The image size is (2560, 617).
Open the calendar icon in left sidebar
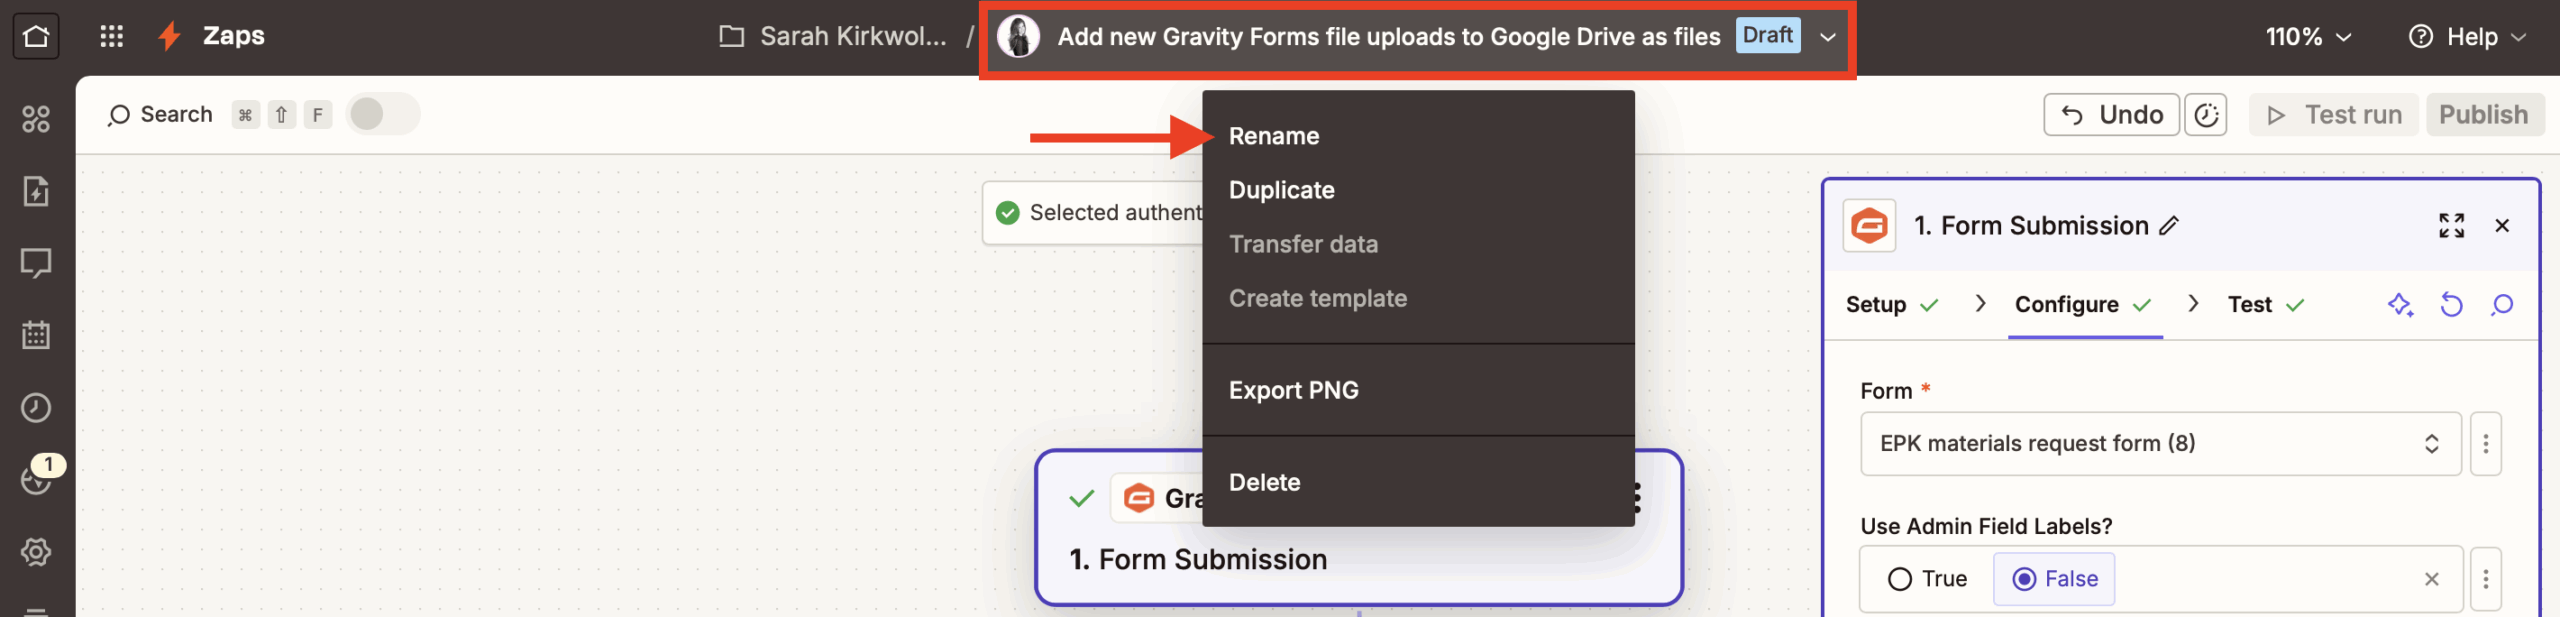[36, 335]
